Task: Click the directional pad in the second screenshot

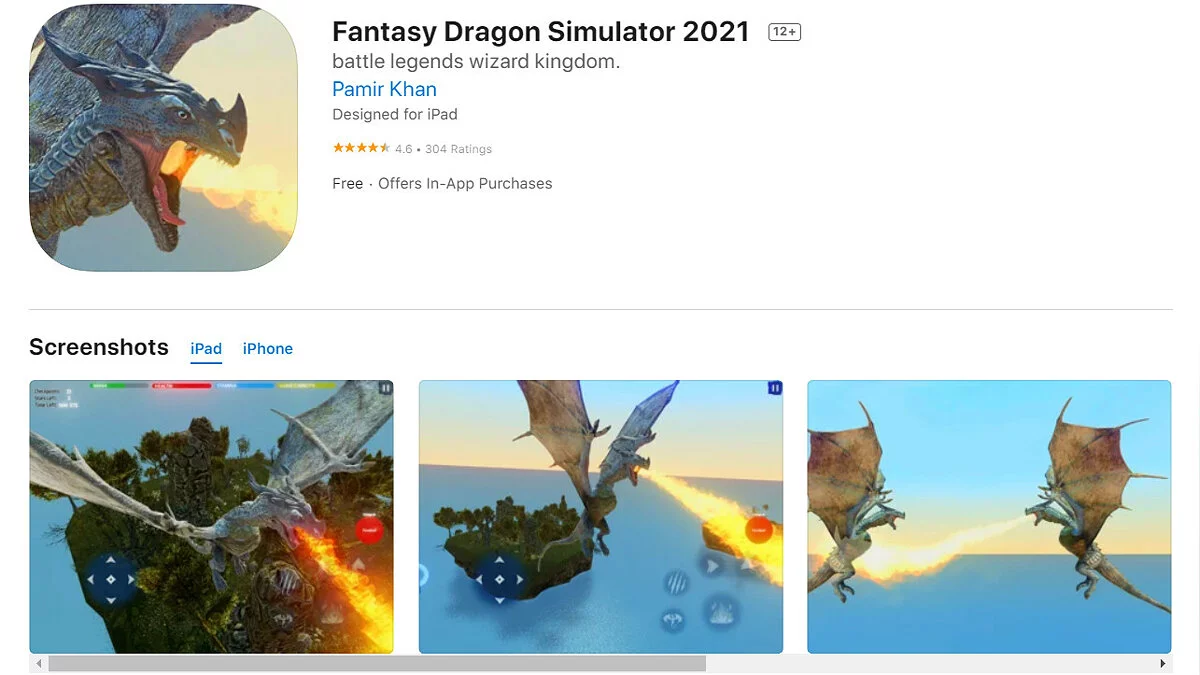Action: coord(499,579)
